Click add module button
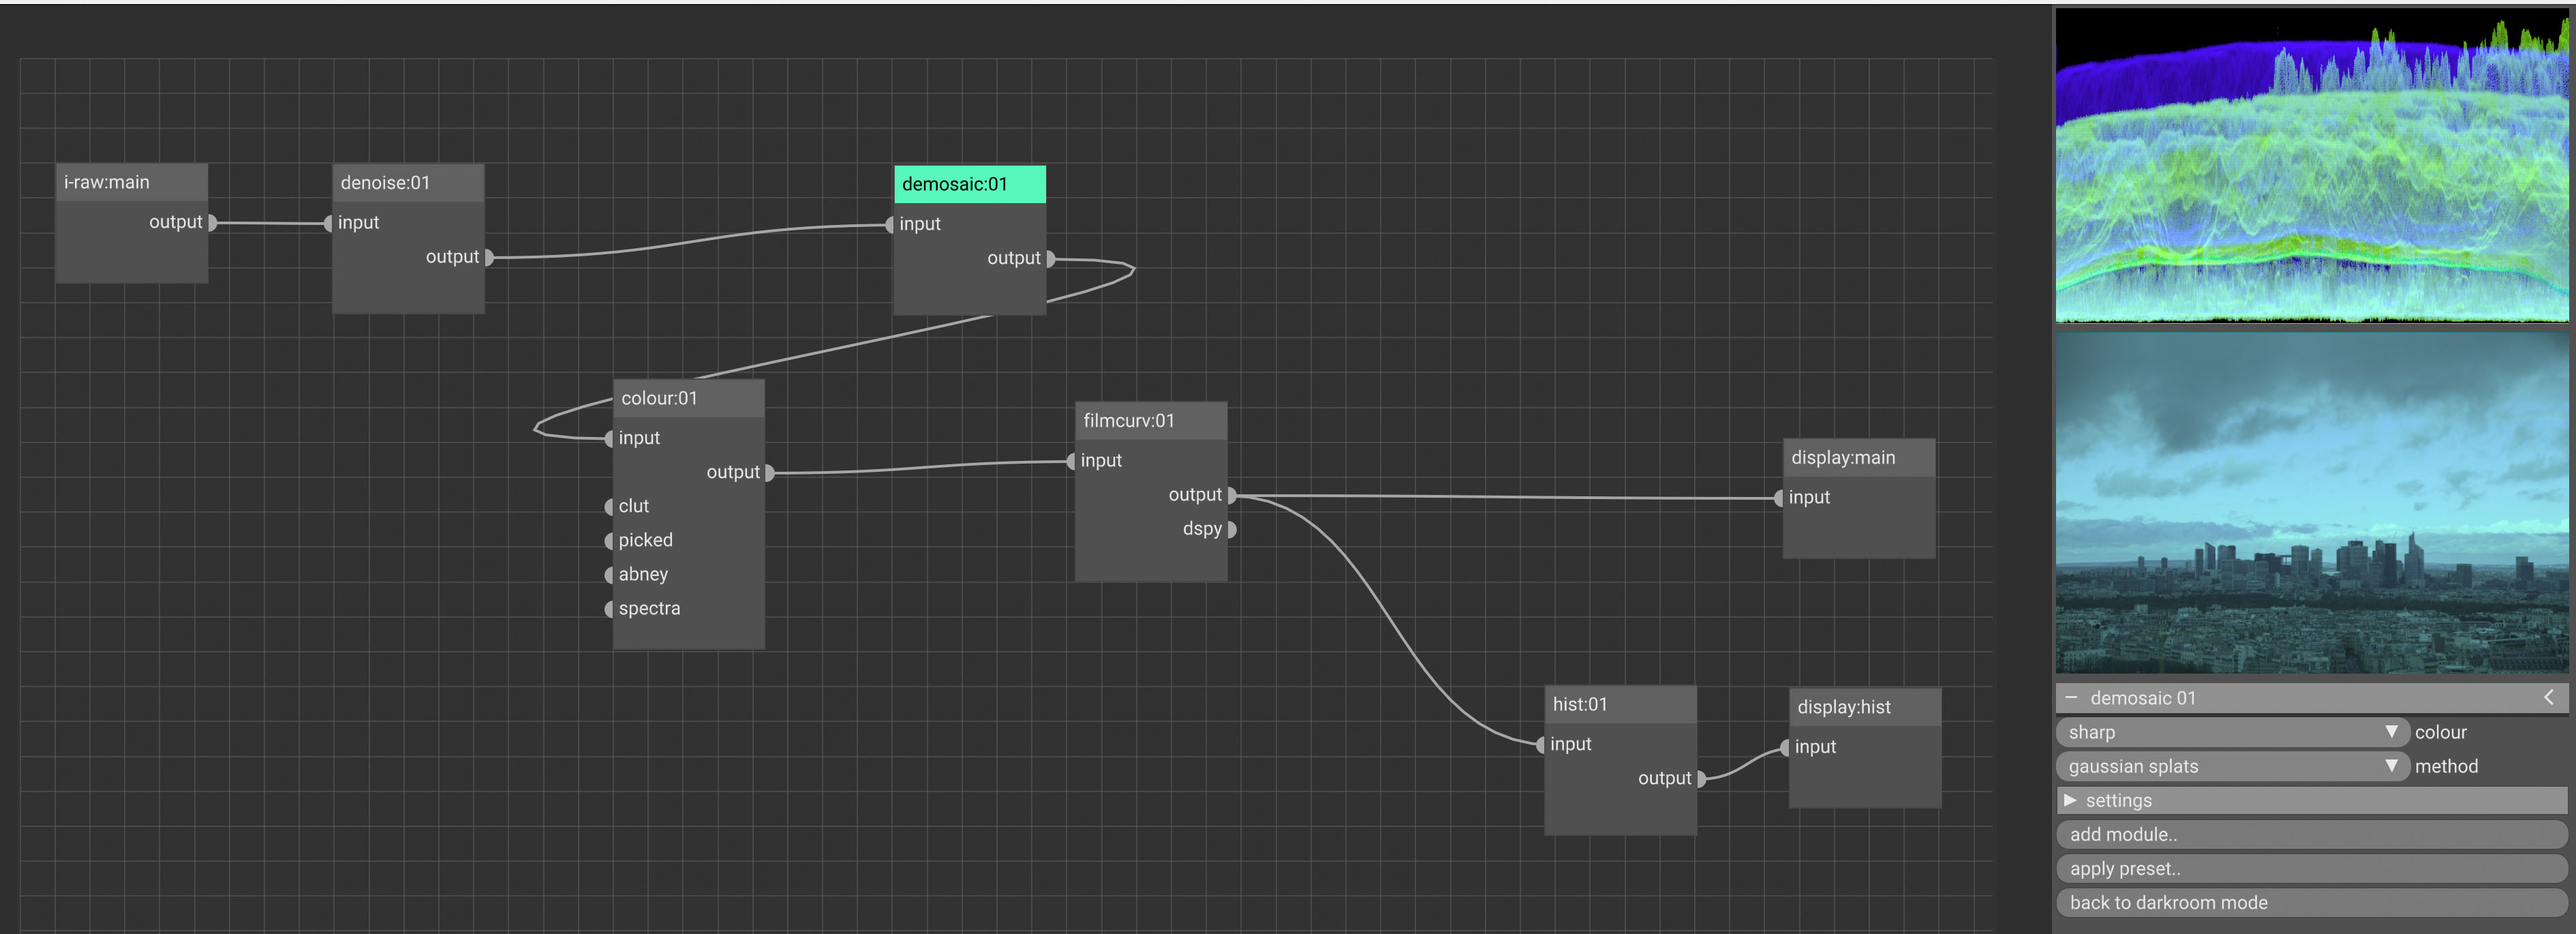 click(x=2310, y=835)
